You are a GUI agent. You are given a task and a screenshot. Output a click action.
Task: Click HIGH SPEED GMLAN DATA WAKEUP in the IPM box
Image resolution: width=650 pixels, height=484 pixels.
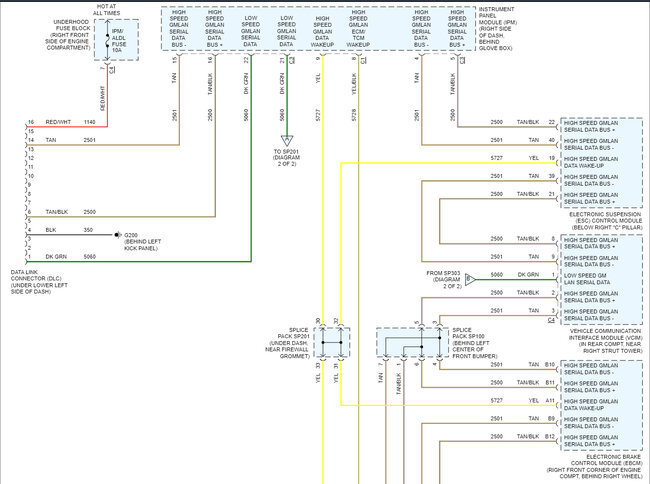point(322,31)
